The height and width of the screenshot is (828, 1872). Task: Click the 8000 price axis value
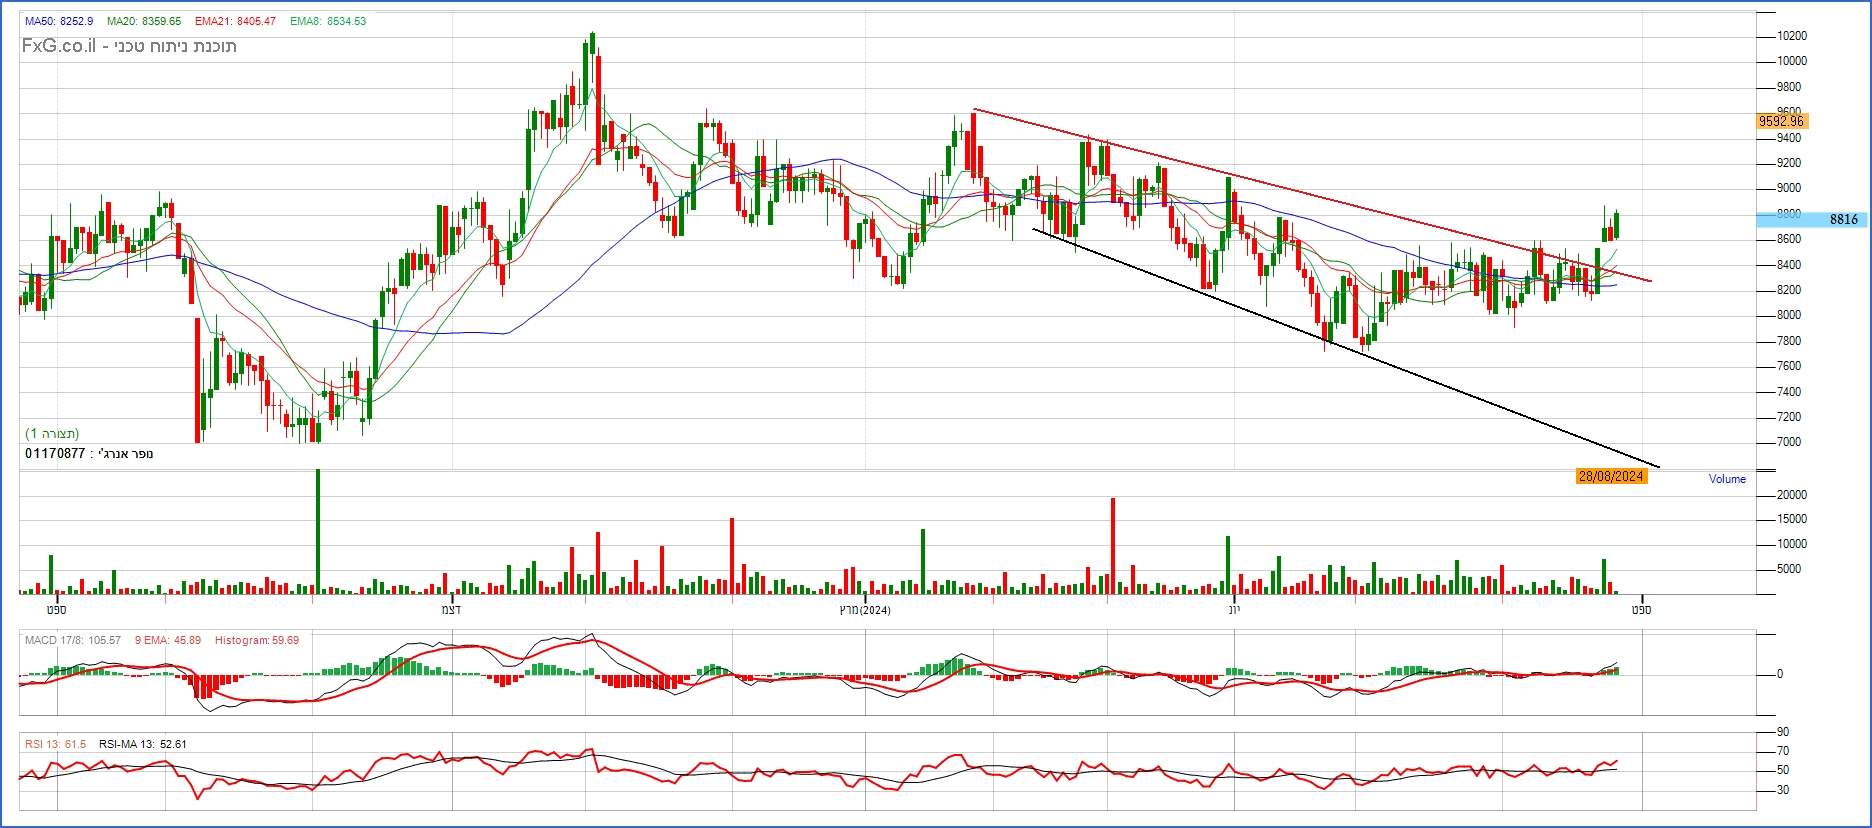point(1789,315)
